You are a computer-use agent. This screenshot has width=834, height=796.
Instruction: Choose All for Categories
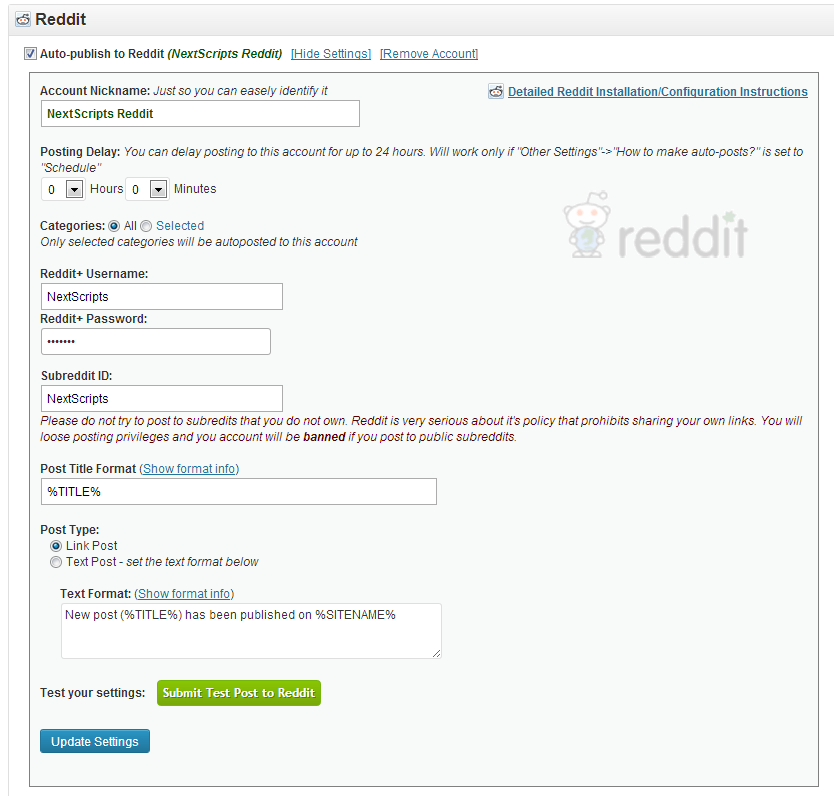(x=114, y=225)
